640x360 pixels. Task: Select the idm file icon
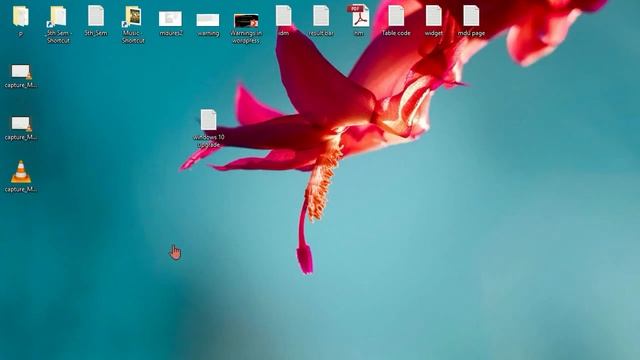284,16
